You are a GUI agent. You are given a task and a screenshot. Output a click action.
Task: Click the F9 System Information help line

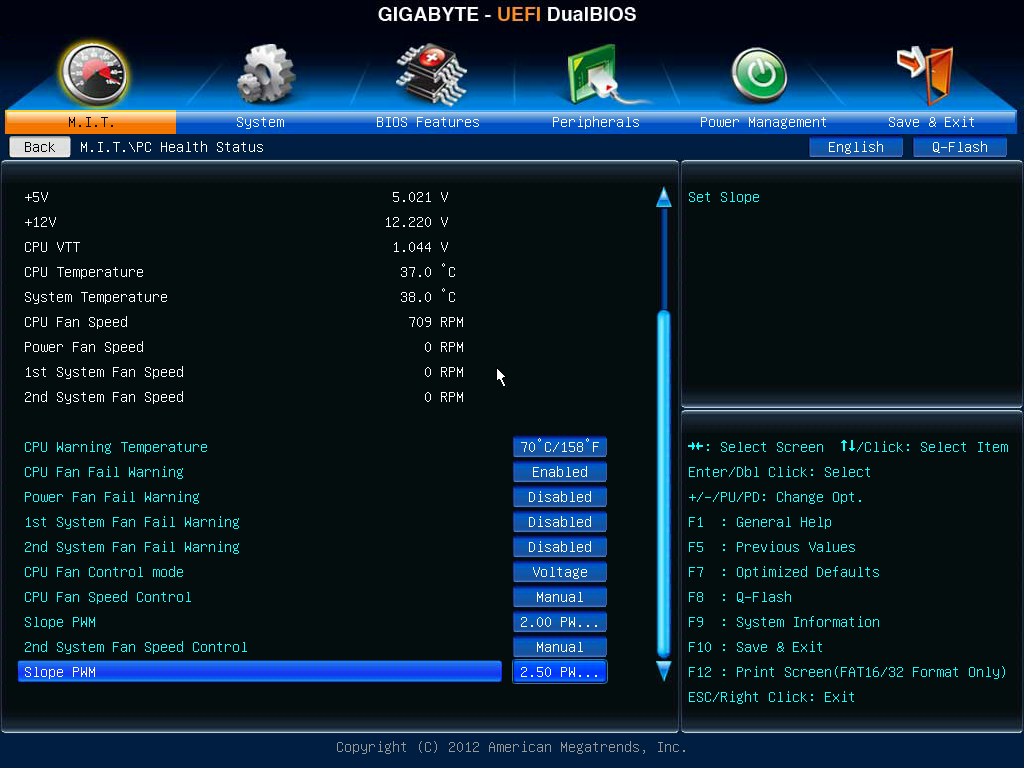784,622
